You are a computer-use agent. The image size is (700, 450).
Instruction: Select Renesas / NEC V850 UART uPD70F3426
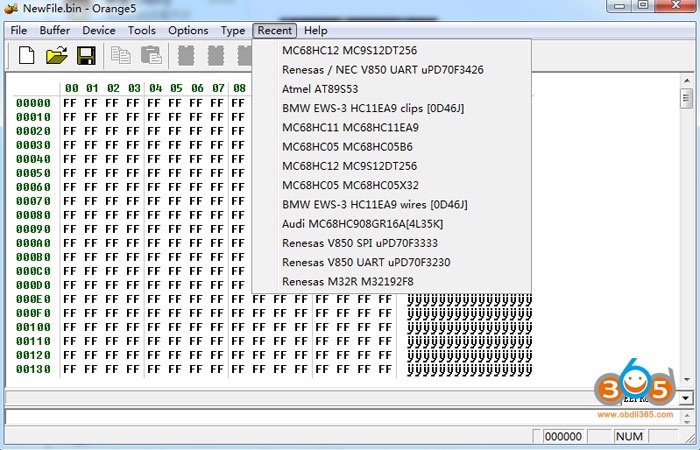point(392,69)
